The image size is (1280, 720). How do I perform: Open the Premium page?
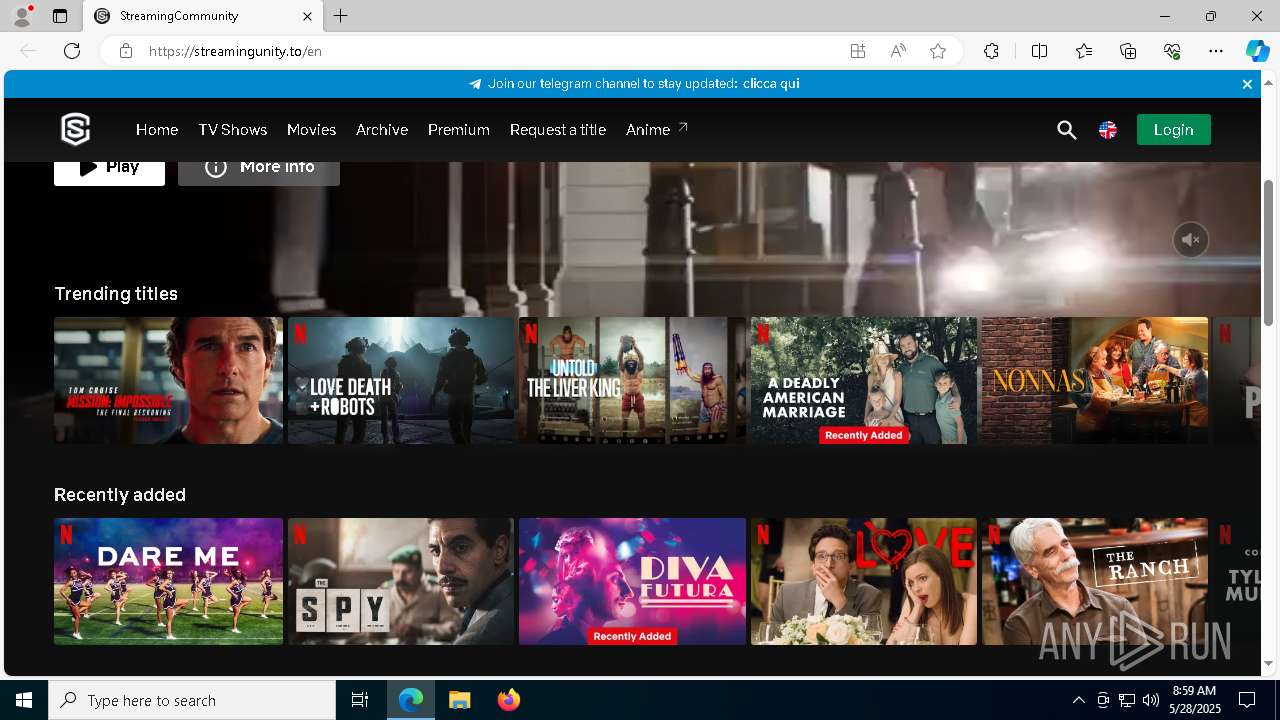tap(459, 130)
